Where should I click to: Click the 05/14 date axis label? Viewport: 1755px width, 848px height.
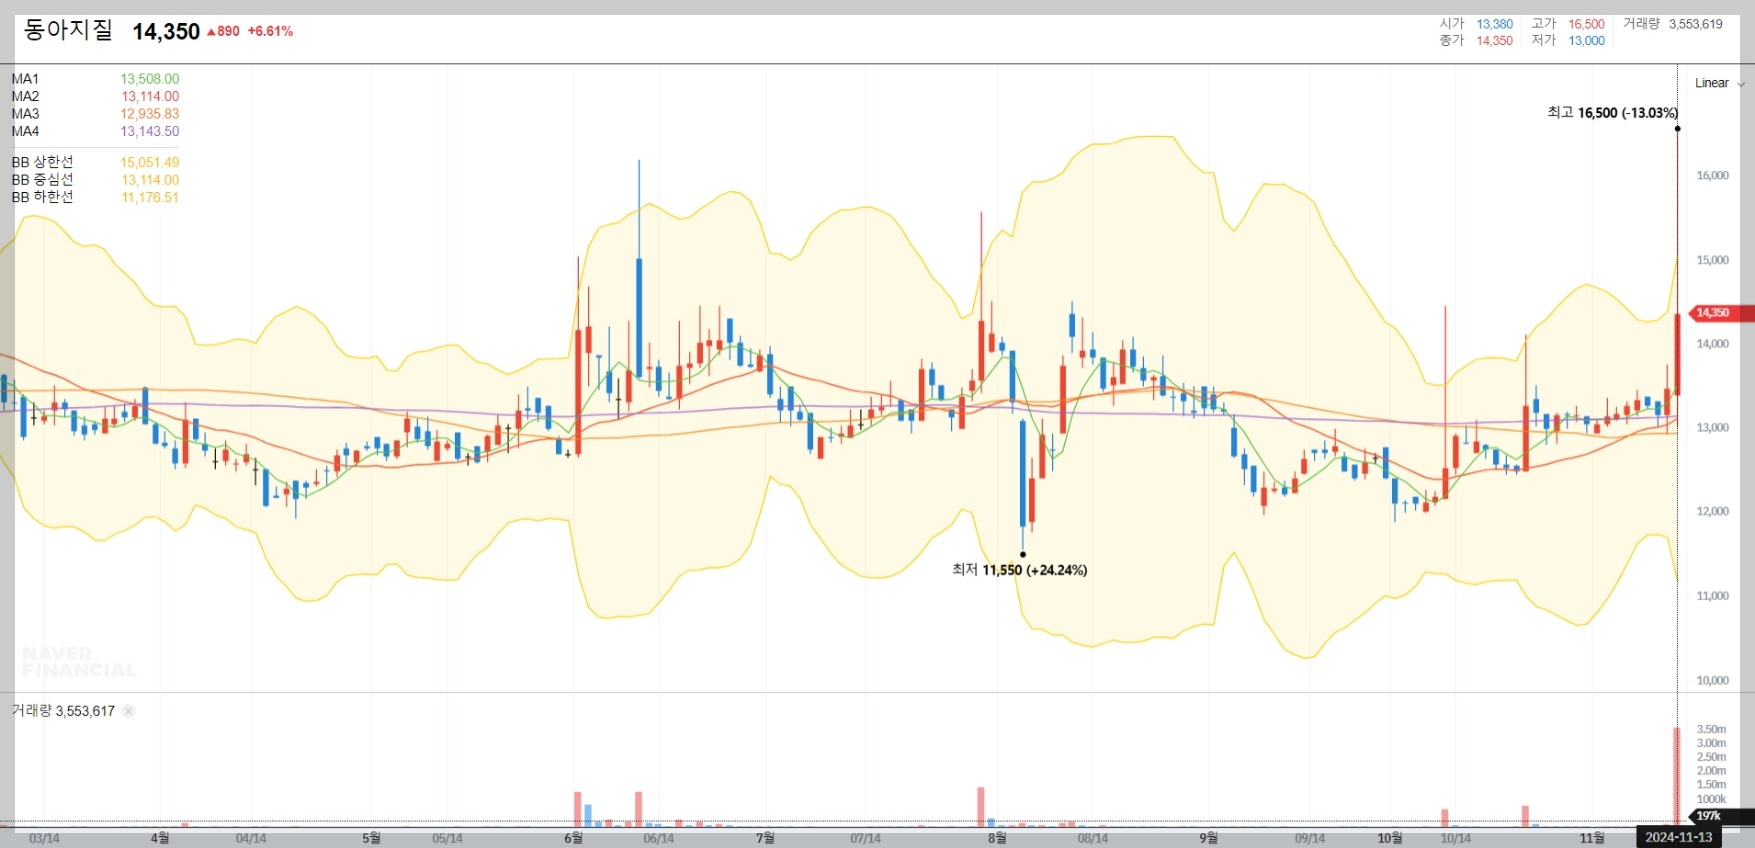pos(447,839)
